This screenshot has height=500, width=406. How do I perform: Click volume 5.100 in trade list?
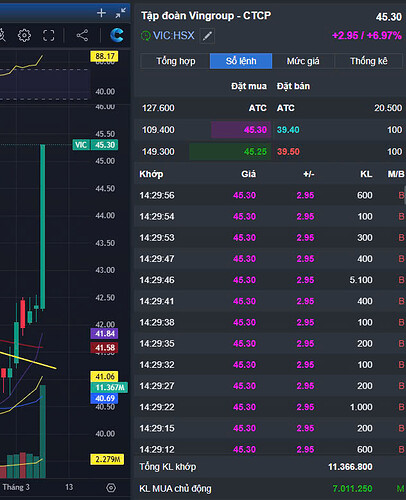(x=361, y=280)
